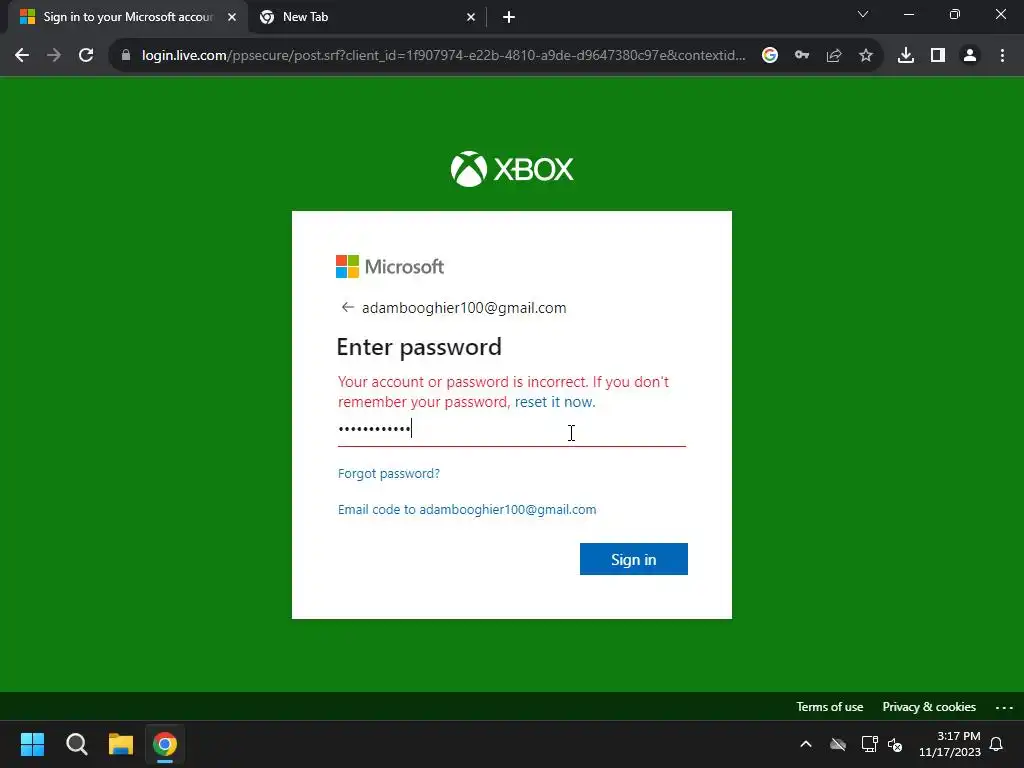The width and height of the screenshot is (1024, 768).
Task: Open the Windows Start menu
Action: [32, 744]
